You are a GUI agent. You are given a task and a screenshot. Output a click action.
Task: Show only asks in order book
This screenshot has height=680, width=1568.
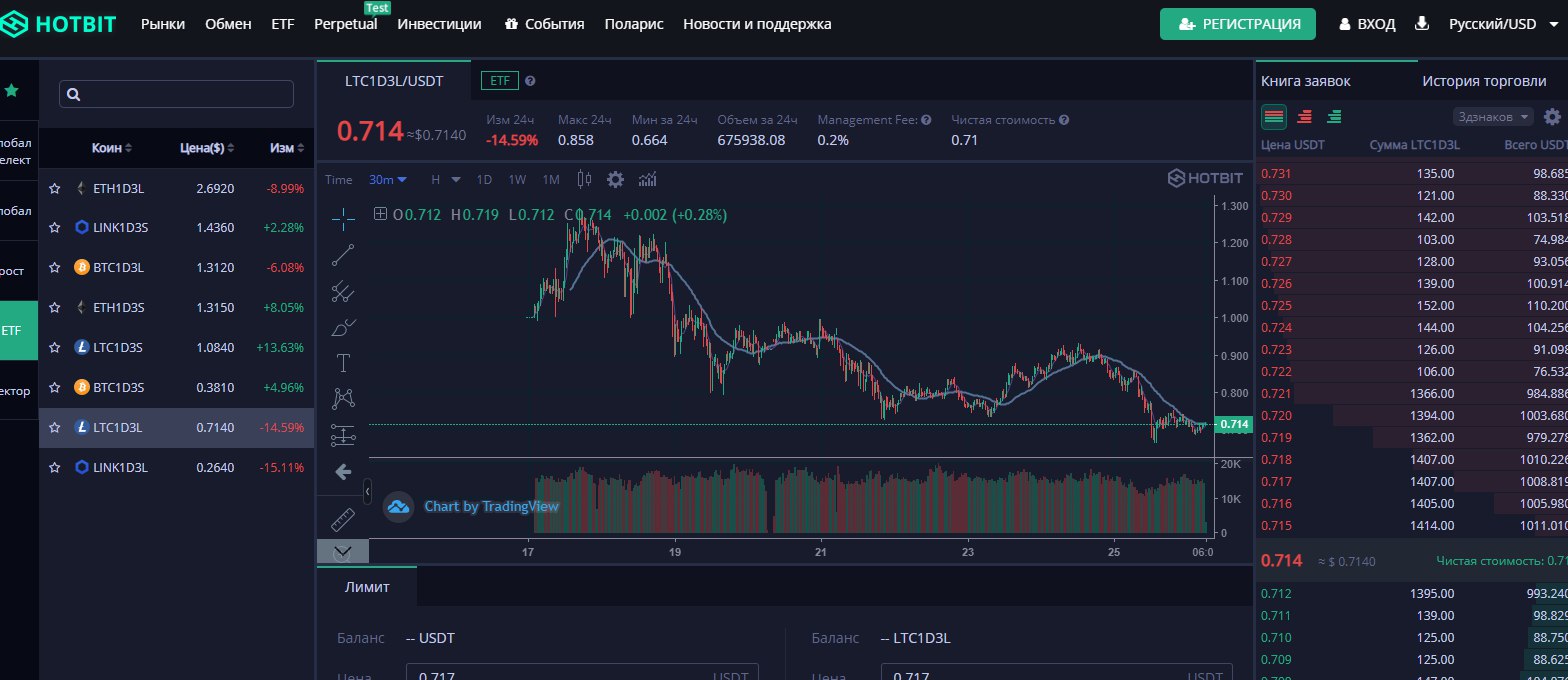pos(1304,117)
